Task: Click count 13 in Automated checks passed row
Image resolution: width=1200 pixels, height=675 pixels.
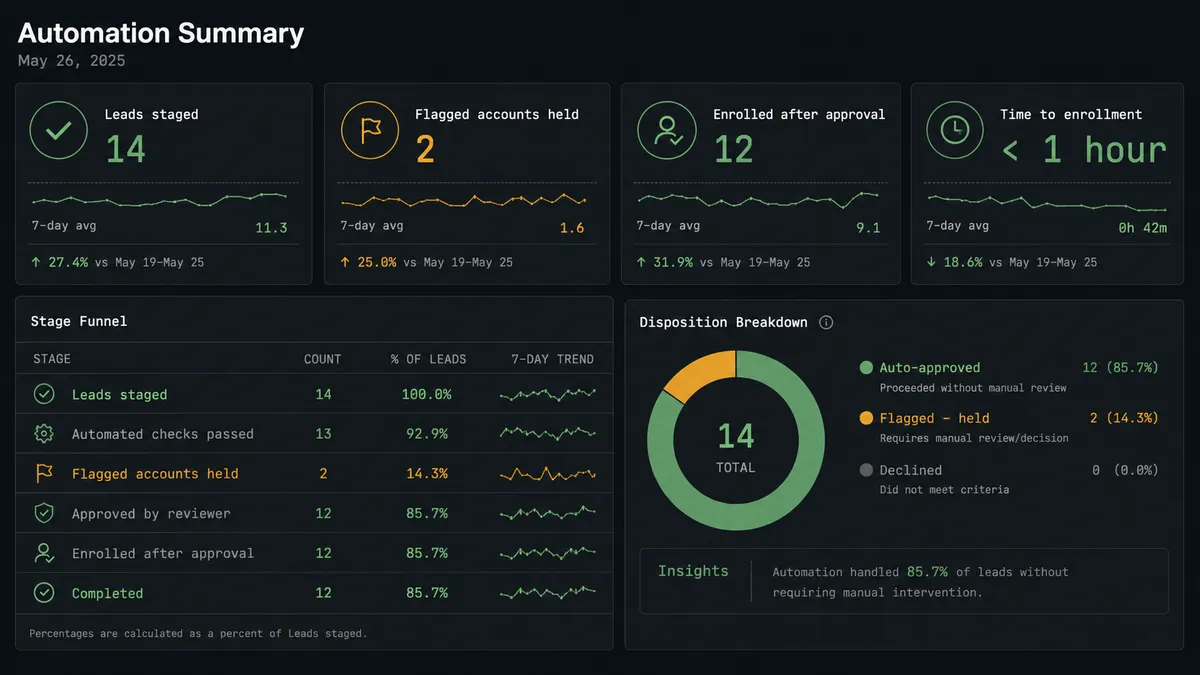Action: click(x=323, y=434)
